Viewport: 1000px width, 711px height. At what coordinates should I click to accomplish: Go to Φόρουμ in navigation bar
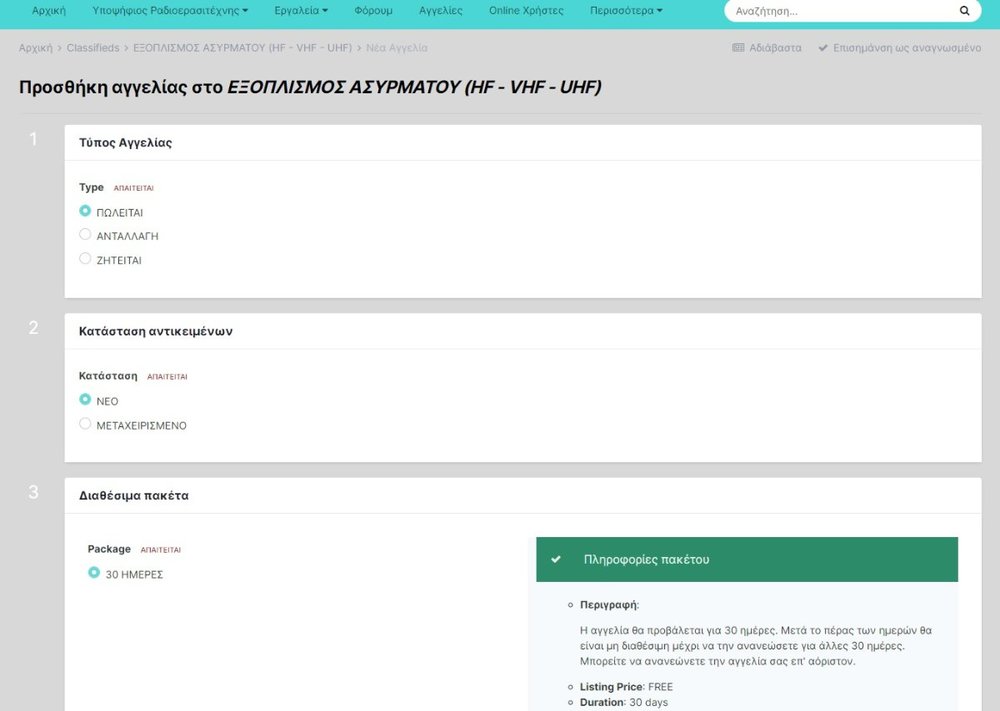pos(373,11)
